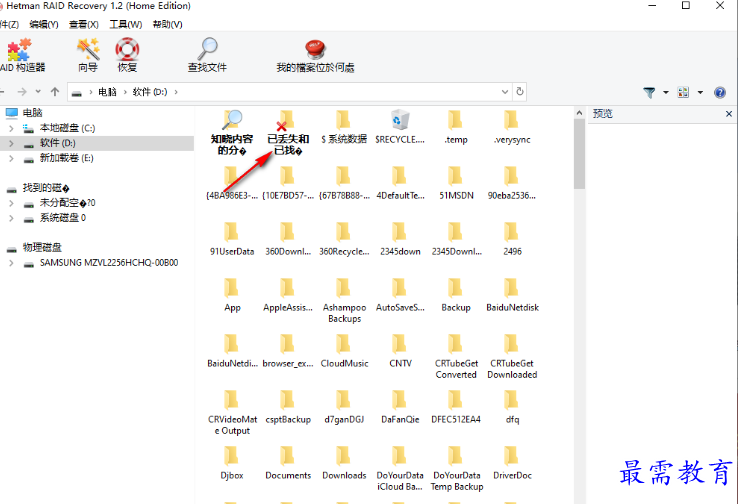The image size is (741, 504).
Task: Select 找到的磁 group in the tree
Action: pyautogui.click(x=46, y=188)
